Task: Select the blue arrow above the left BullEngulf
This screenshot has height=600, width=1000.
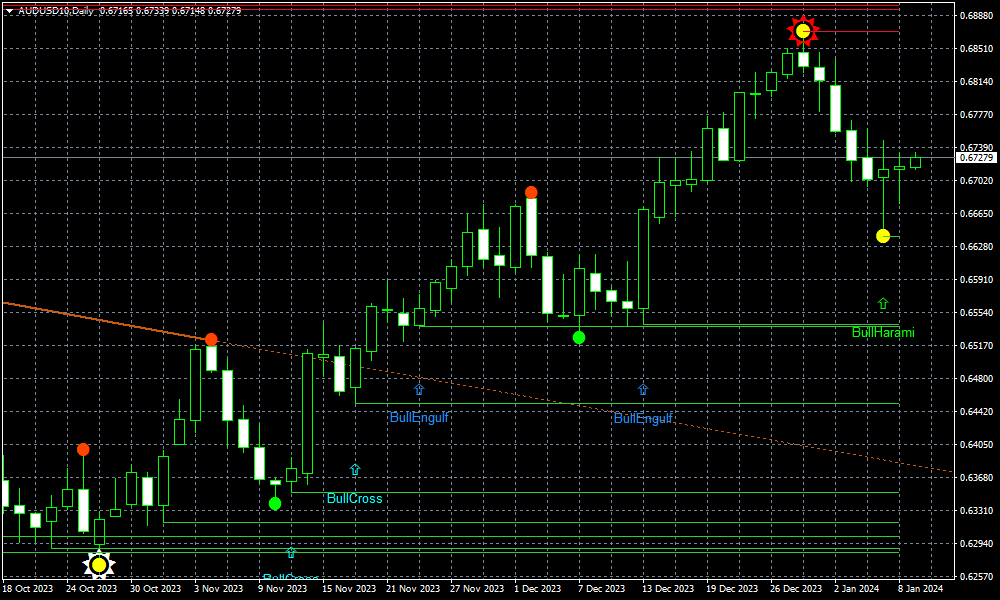Action: point(419,388)
